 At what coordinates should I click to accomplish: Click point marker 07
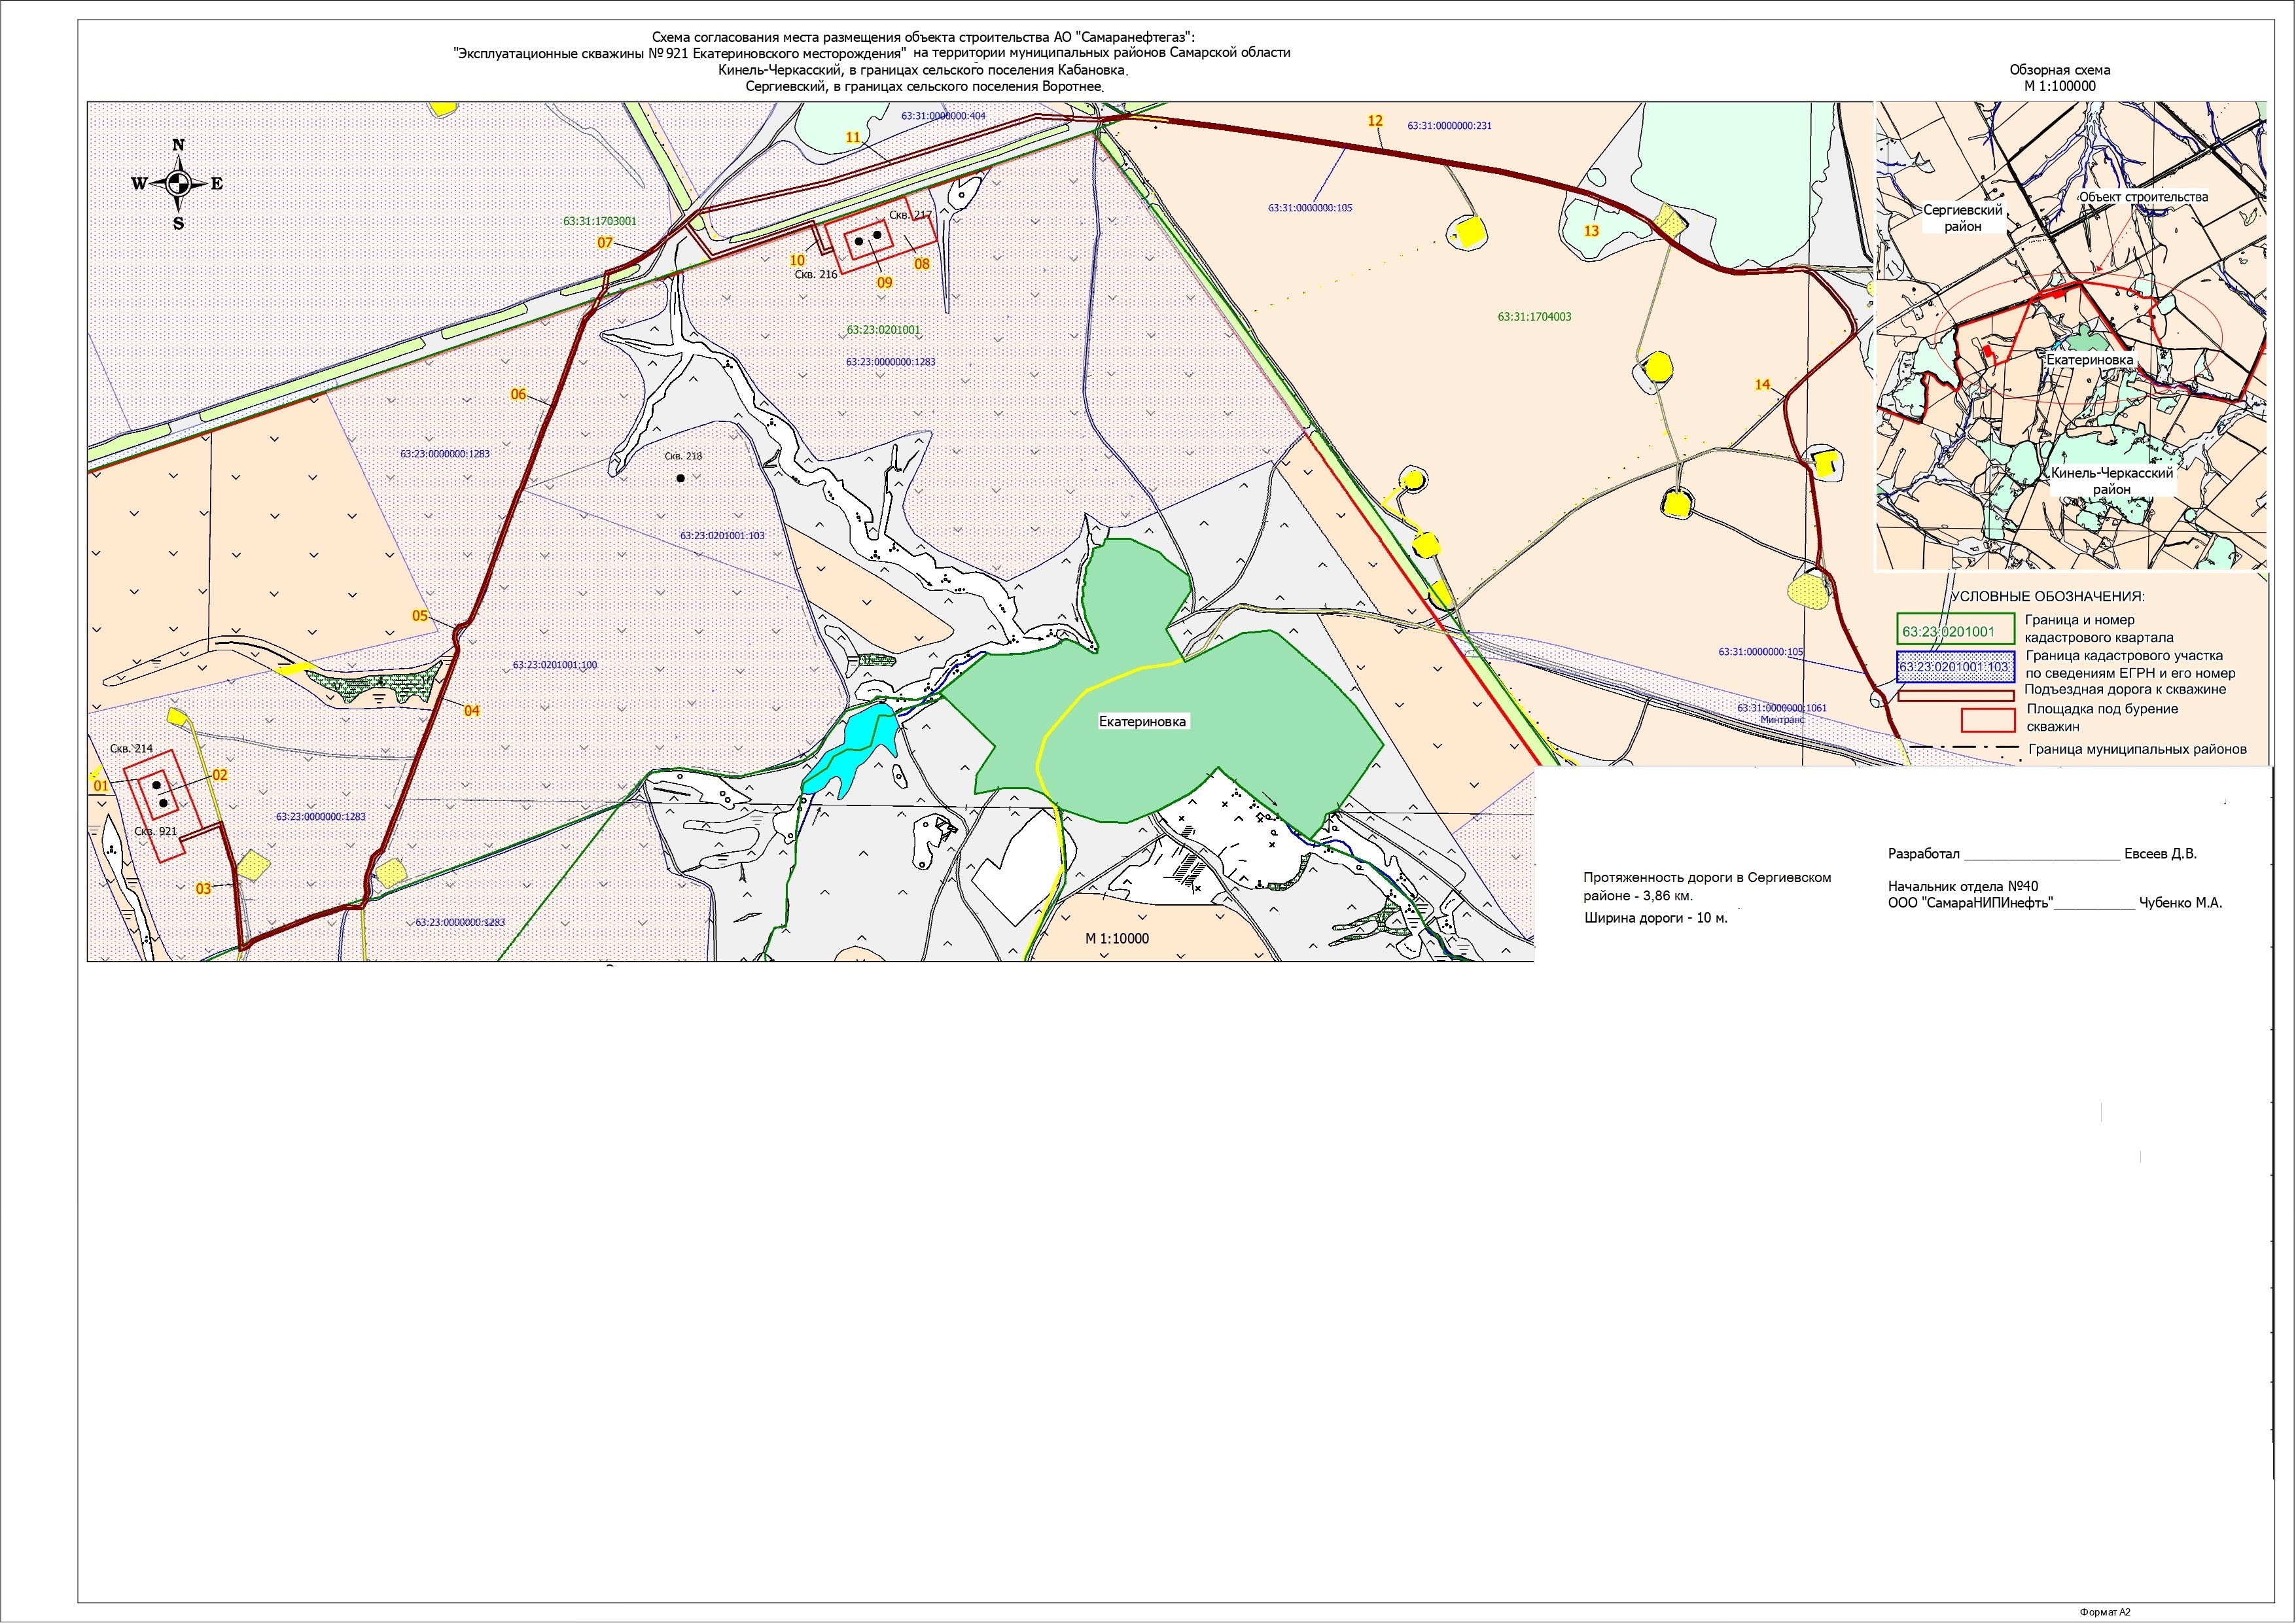605,242
